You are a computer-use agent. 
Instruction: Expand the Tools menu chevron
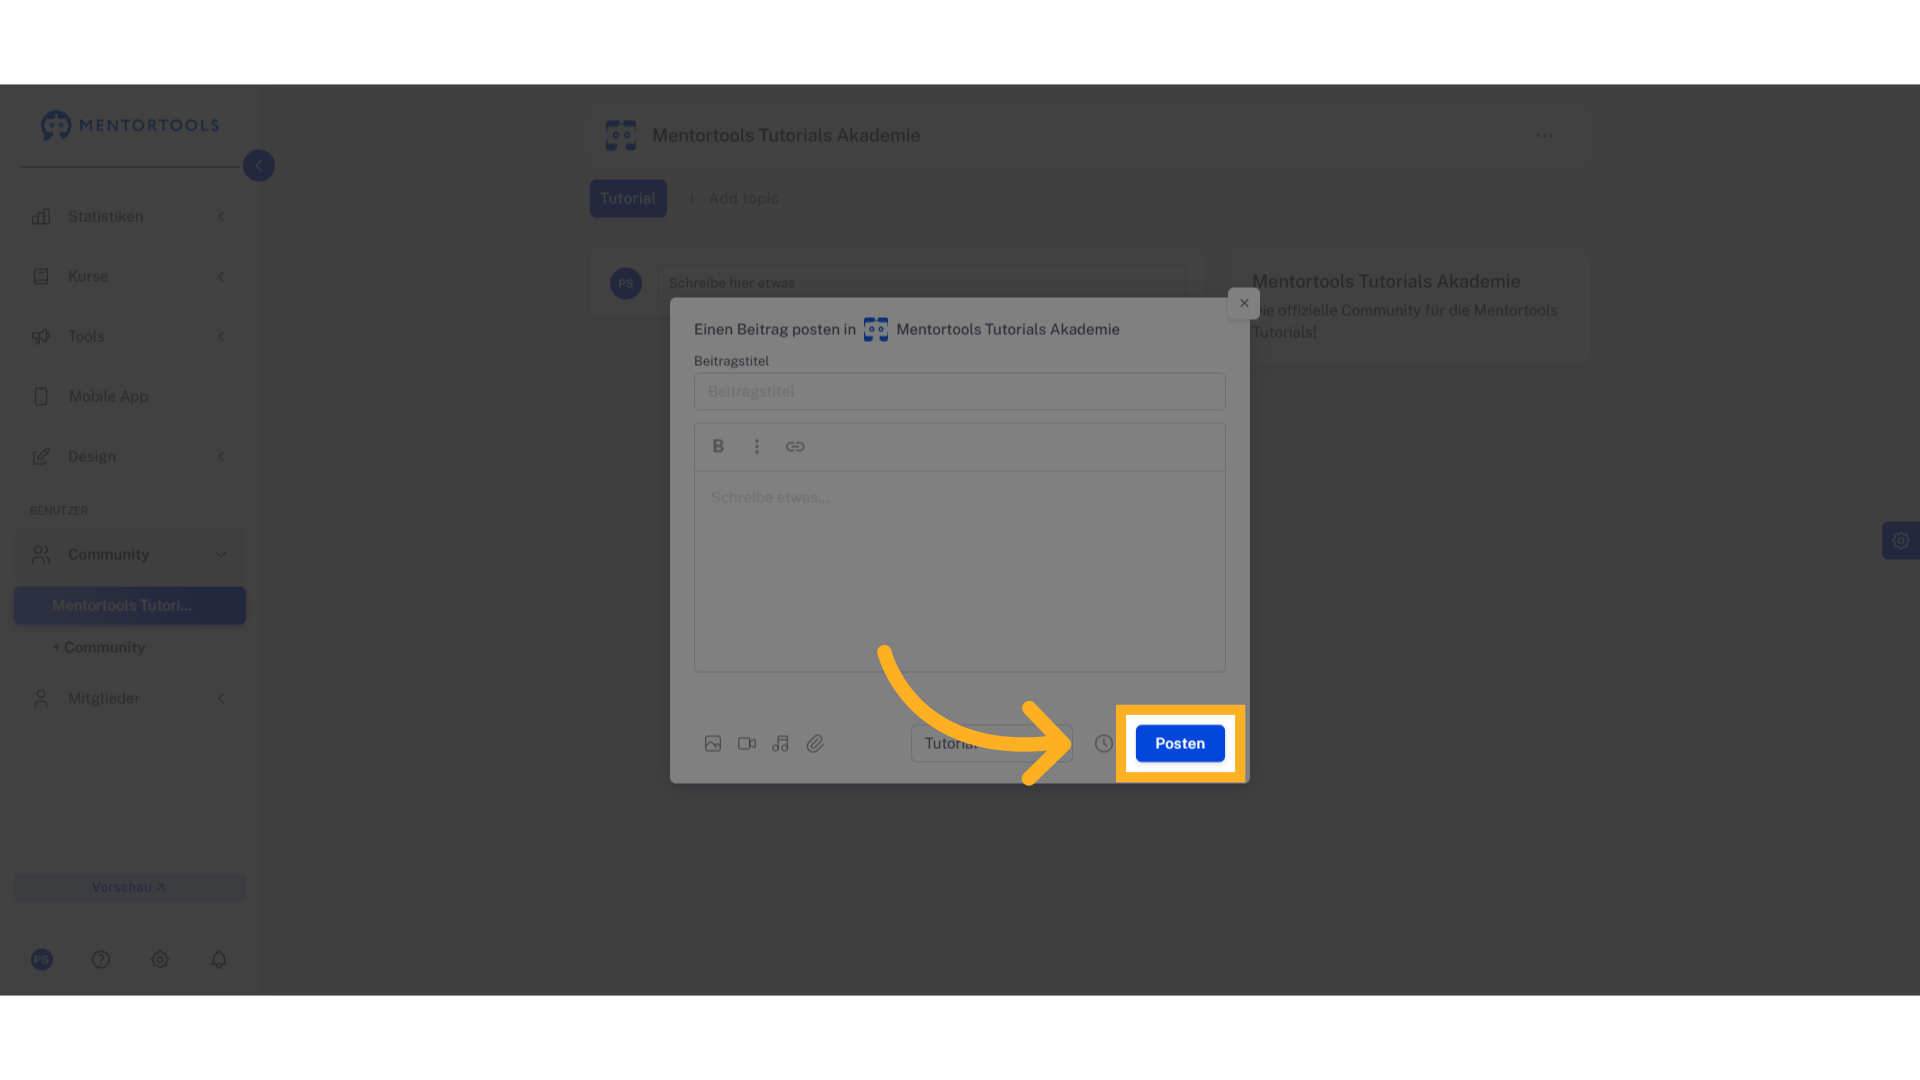221,337
